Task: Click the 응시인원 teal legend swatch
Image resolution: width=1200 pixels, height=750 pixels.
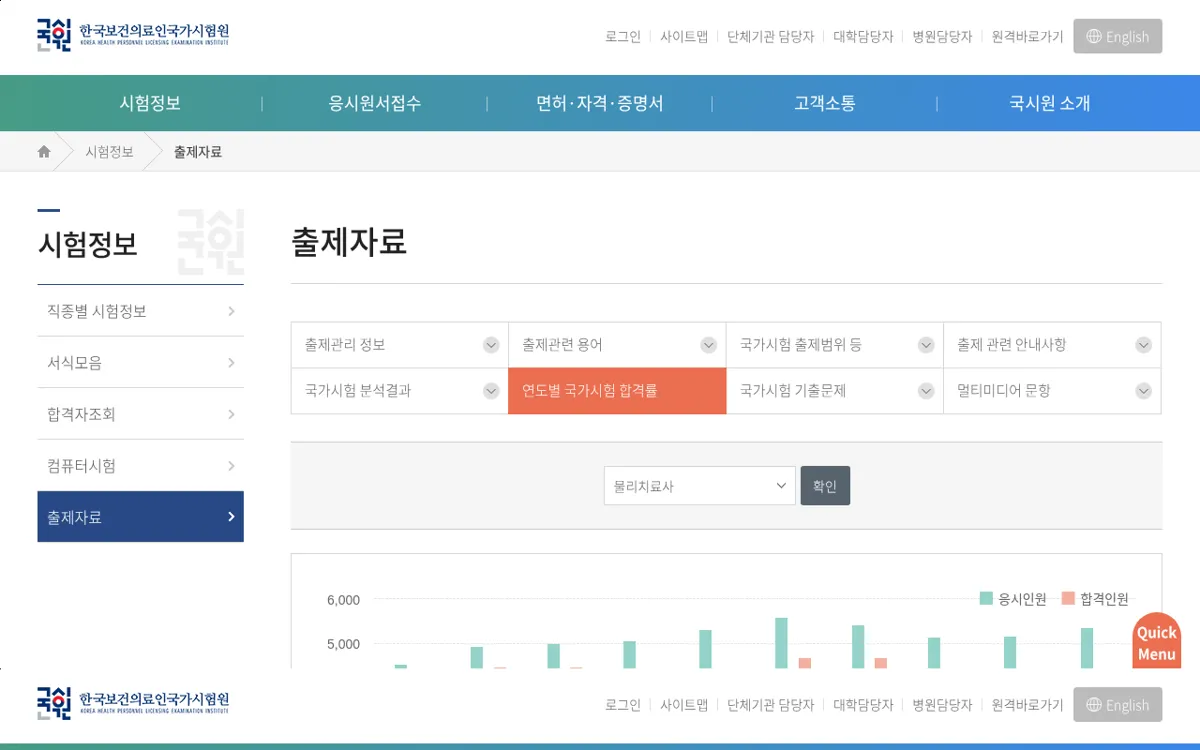Action: (986, 598)
